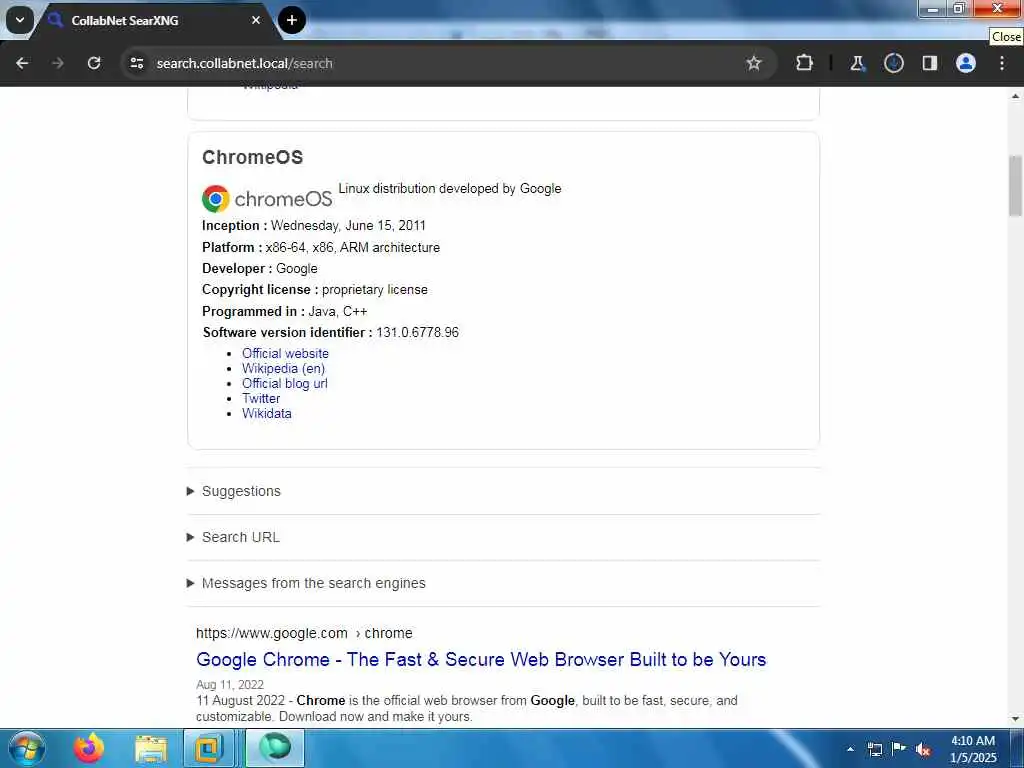Screen dimensions: 1024x768
Task: Open Google Chrome Fast & Secure result
Action: coord(481,660)
